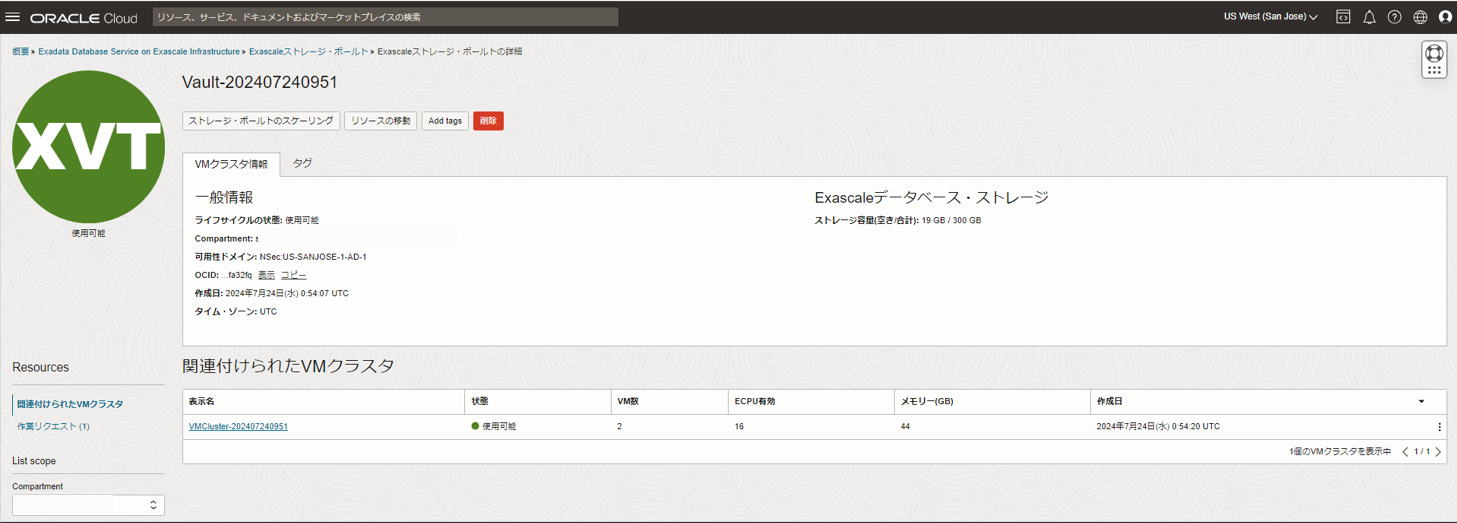Open Exascaleストレージ・ボールト breadcrumb

[308, 51]
